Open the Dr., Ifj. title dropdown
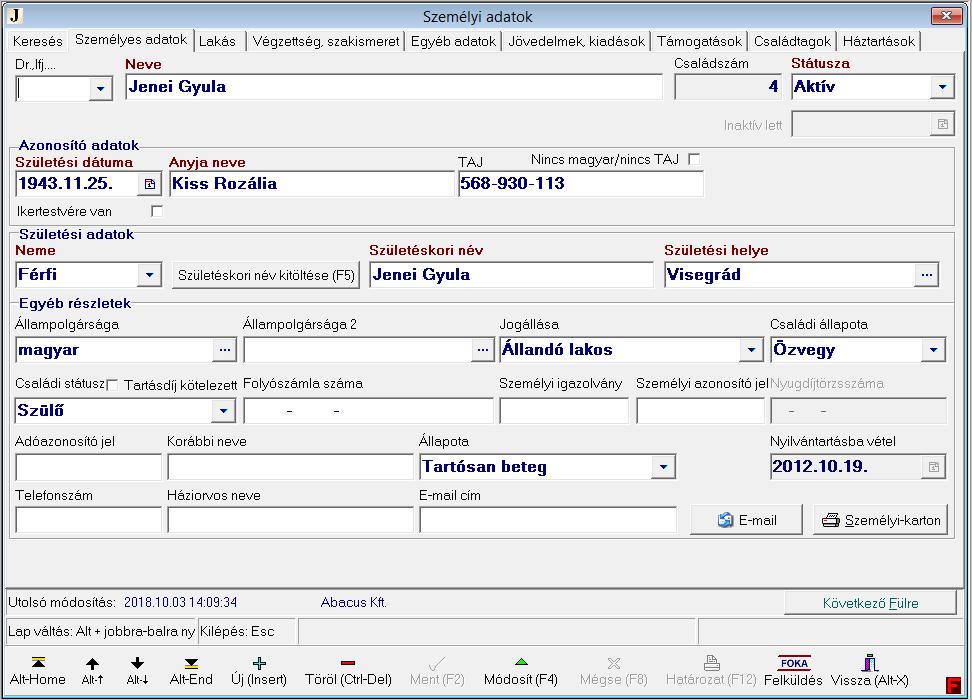972x700 pixels. tap(100, 89)
